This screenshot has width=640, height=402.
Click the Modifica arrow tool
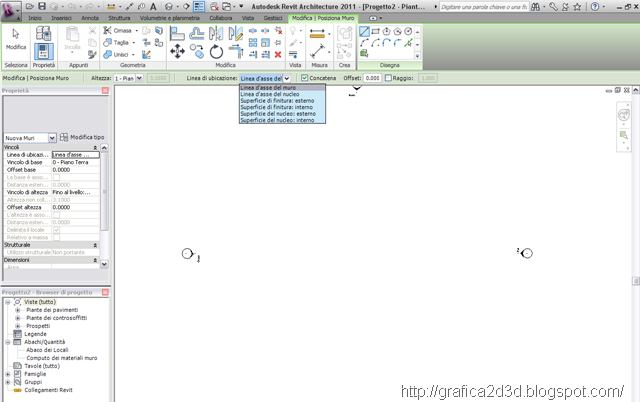(x=16, y=40)
